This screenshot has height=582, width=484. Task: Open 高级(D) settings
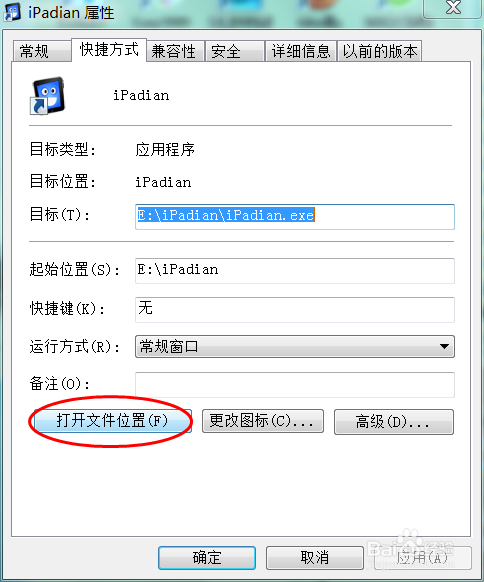click(x=394, y=422)
